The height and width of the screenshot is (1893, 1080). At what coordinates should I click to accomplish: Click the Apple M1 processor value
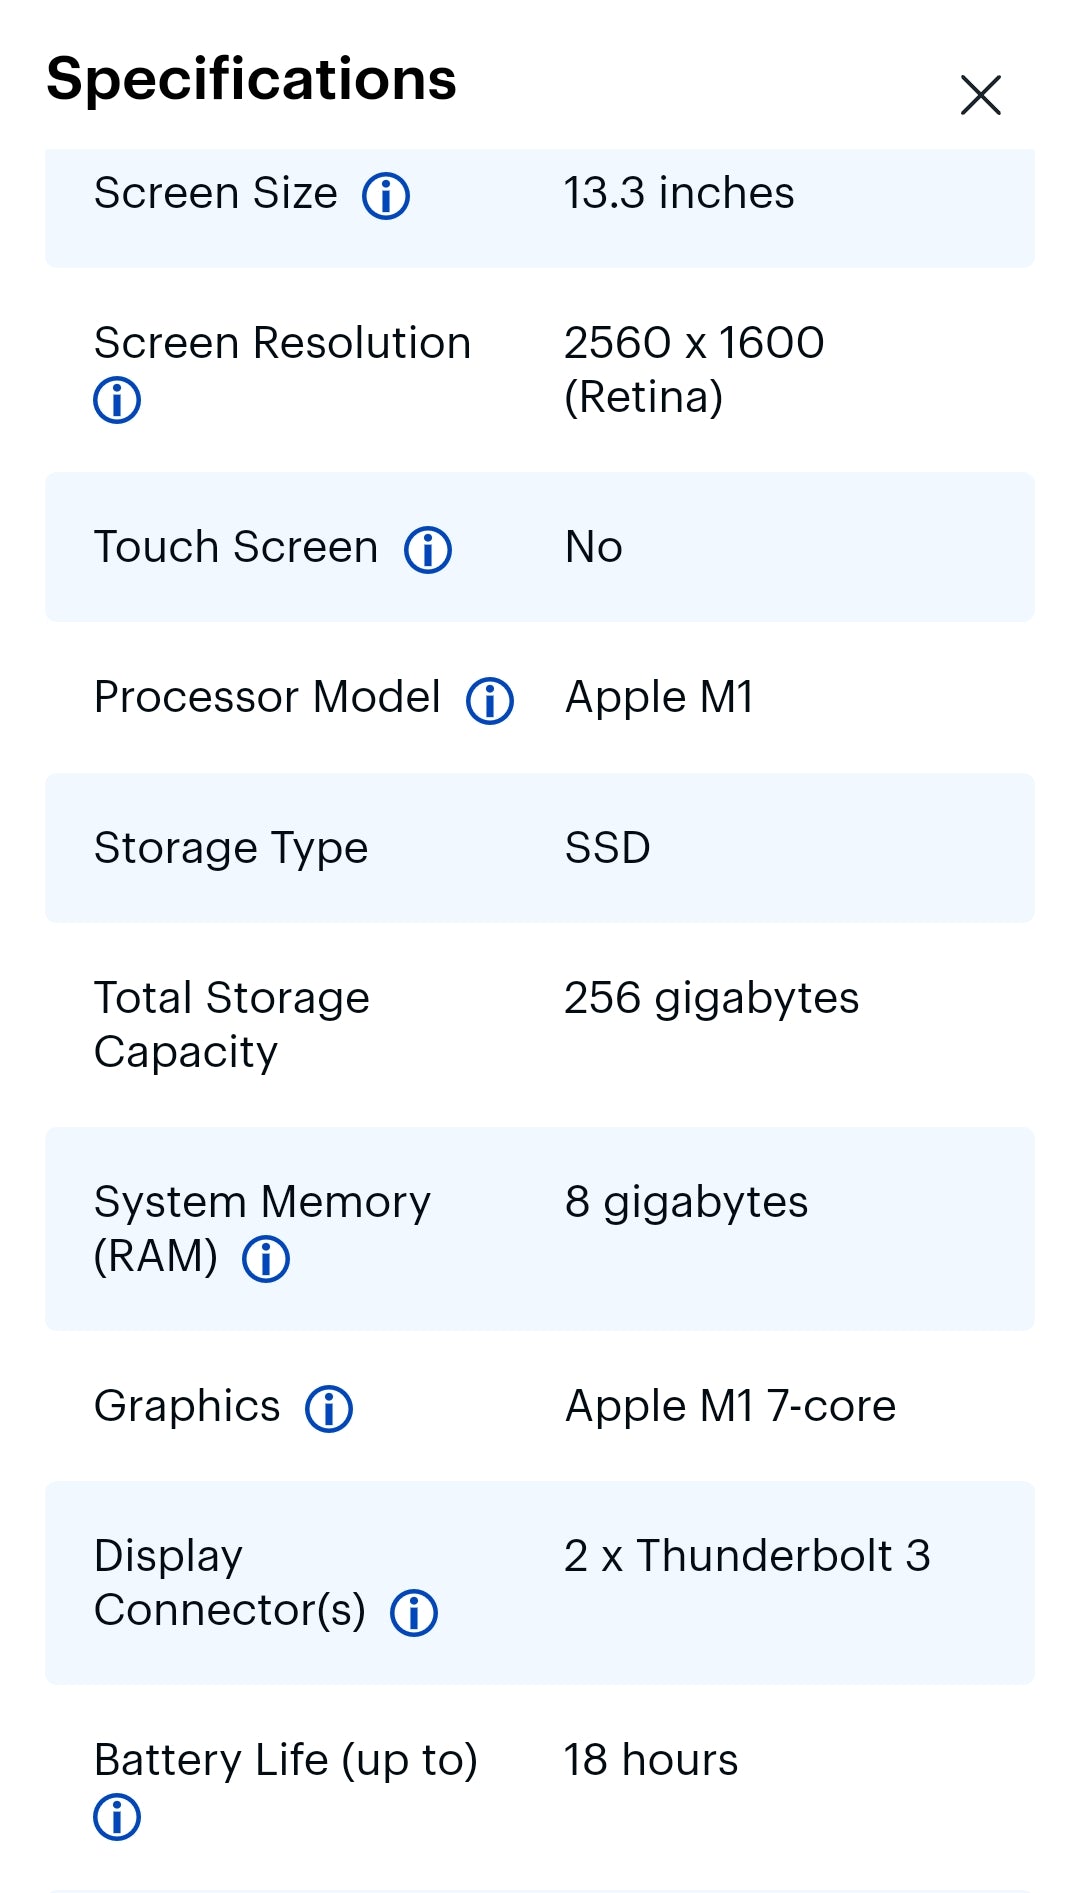[x=659, y=697]
